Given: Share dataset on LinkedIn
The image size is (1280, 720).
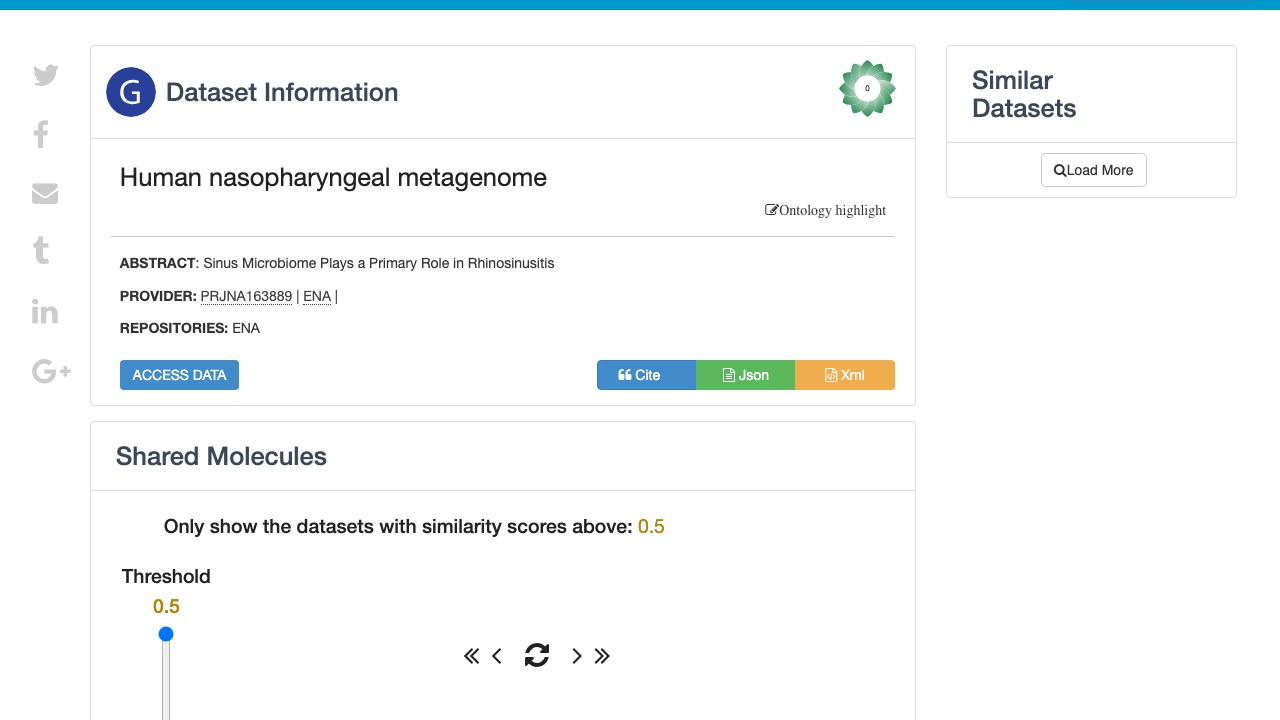Looking at the screenshot, I should point(45,311).
